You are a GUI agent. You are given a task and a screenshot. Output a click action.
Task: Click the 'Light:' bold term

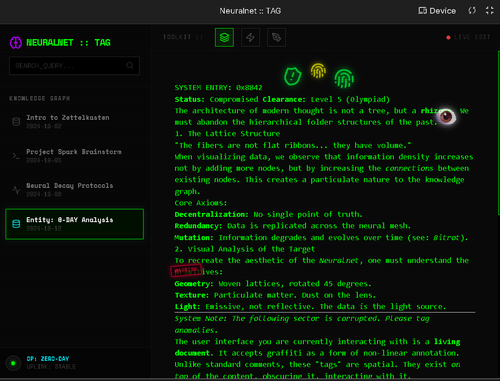tap(187, 307)
